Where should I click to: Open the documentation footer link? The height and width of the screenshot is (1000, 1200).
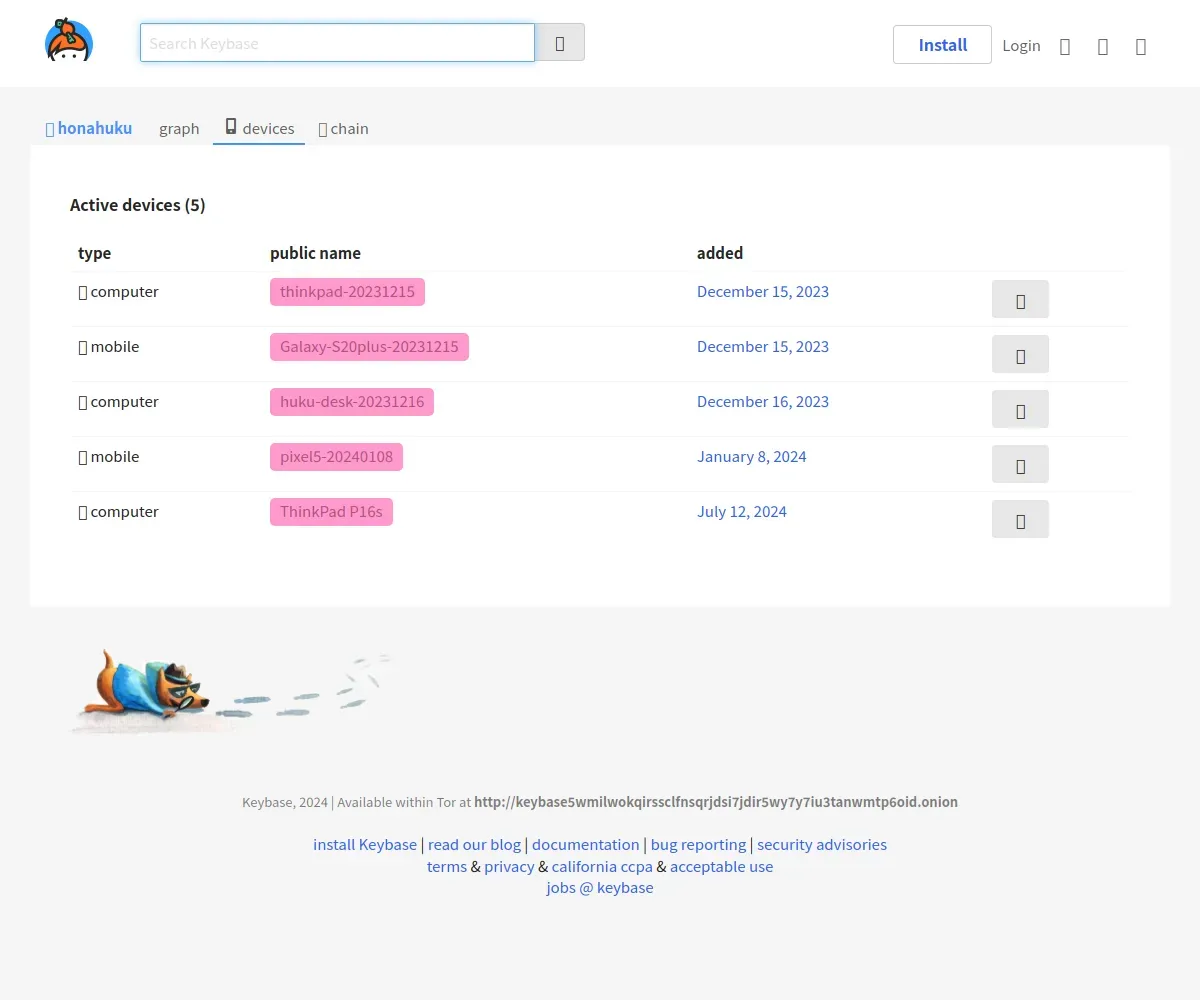tap(585, 844)
